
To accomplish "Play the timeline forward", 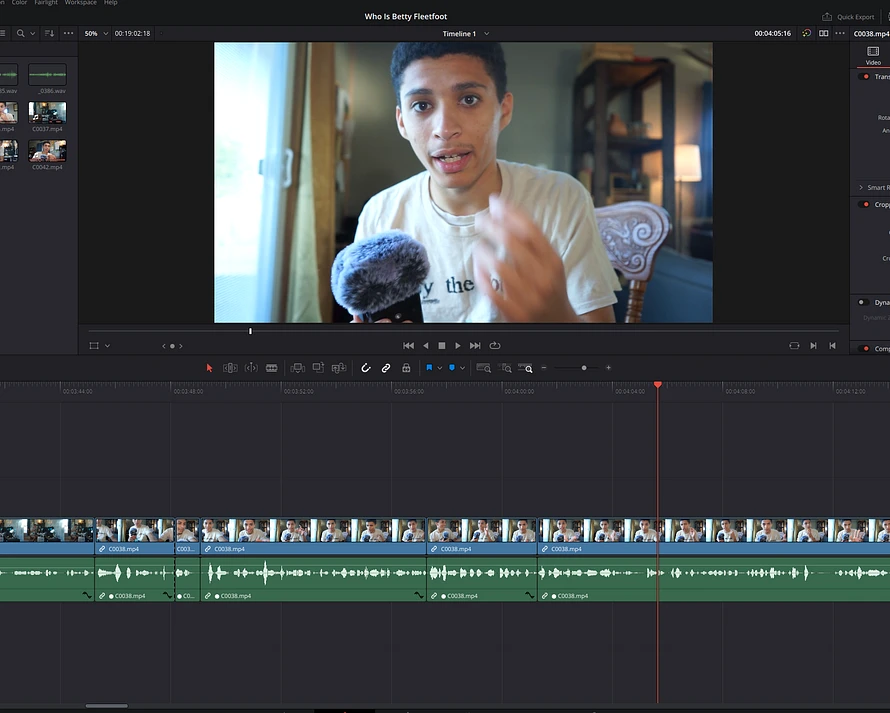I will pyautogui.click(x=458, y=346).
